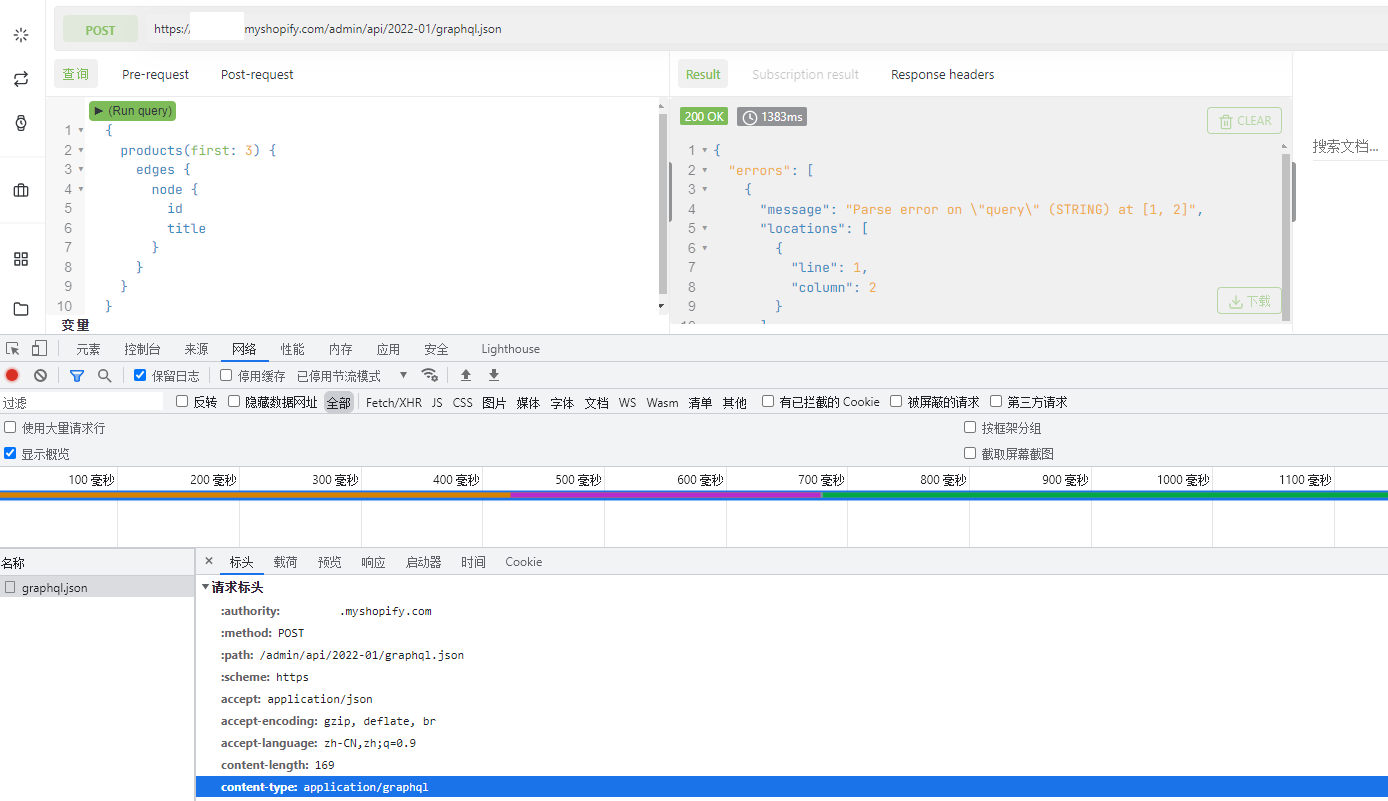
Task: Click the inspect element cursor icon
Action: click(13, 349)
